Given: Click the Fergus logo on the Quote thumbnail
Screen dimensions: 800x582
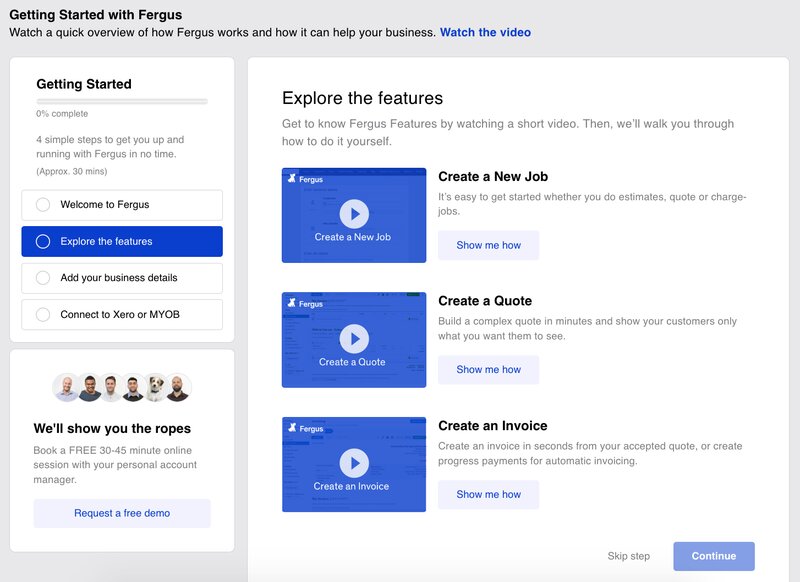Looking at the screenshot, I should click(305, 303).
